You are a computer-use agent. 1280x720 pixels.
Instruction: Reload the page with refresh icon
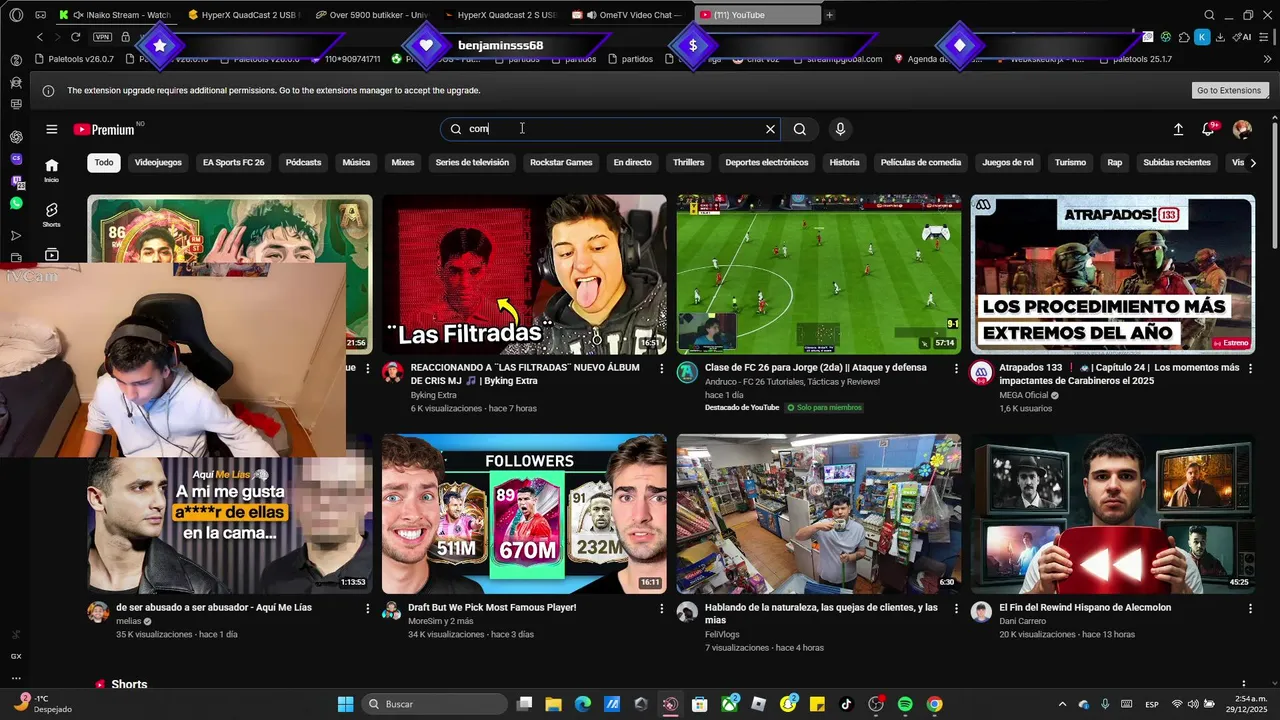(75, 37)
